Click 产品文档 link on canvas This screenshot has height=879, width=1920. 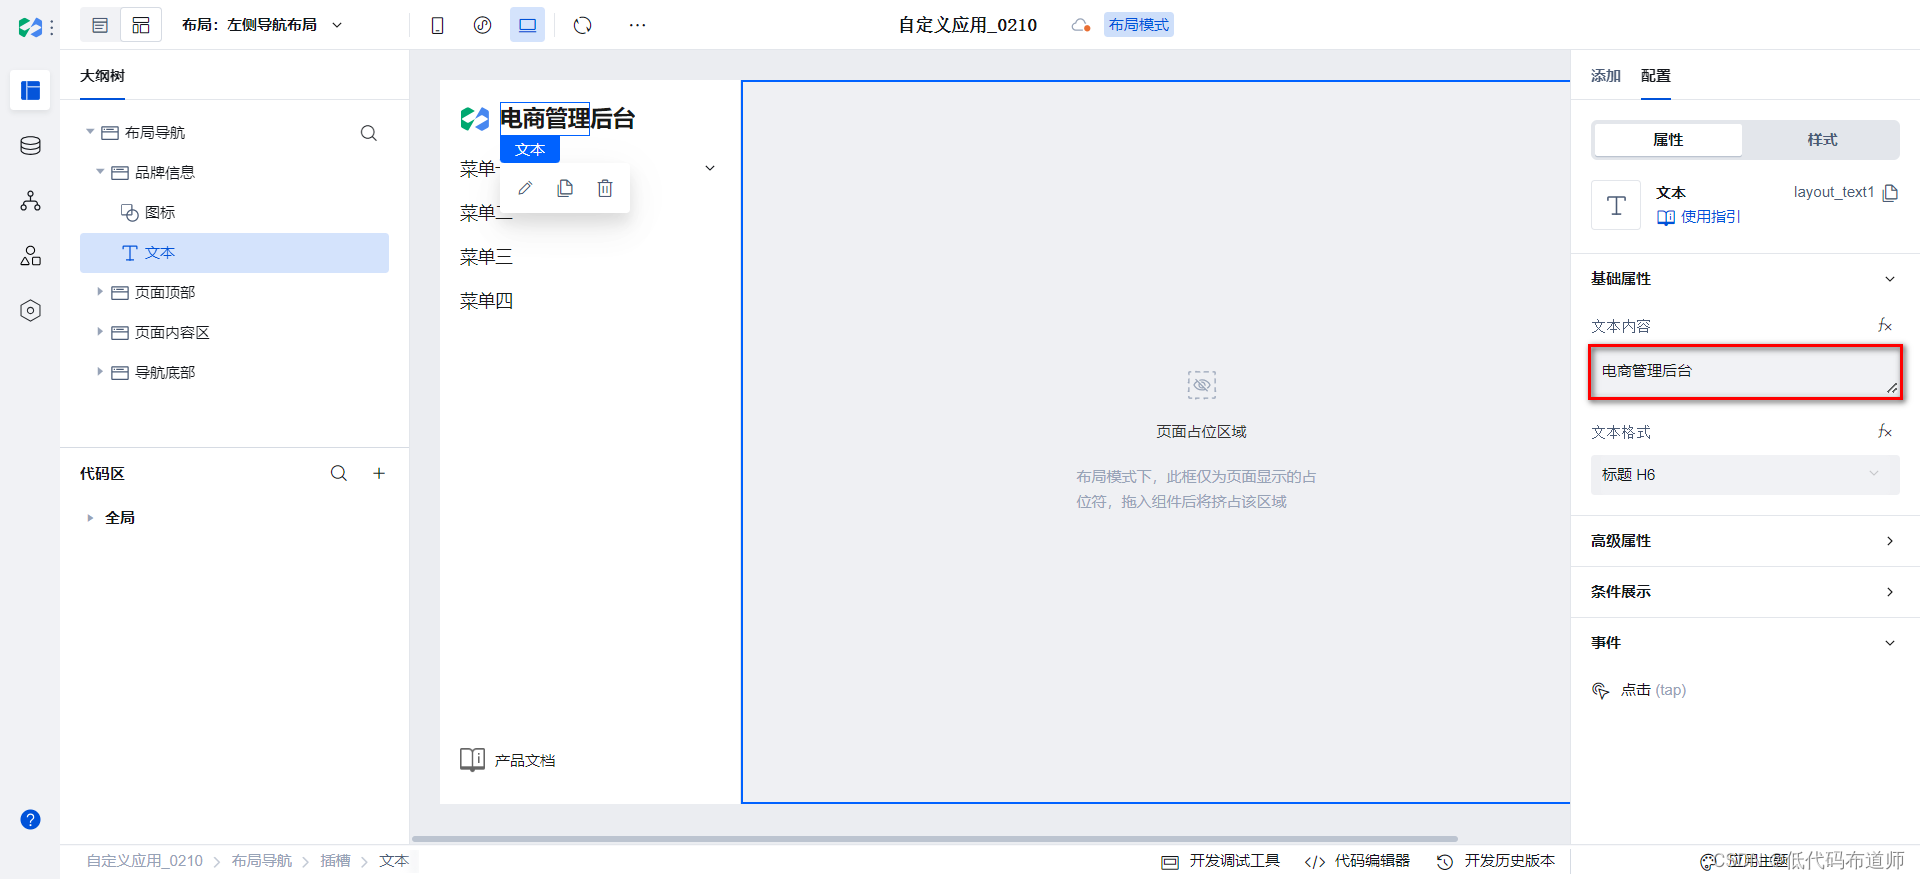point(508,760)
